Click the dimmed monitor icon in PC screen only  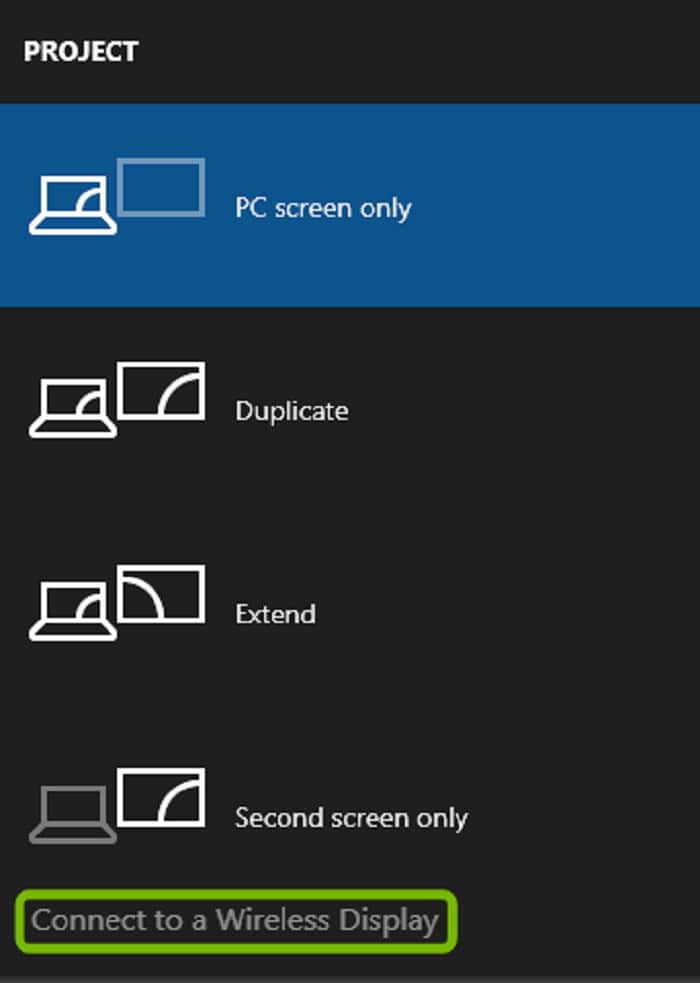pyautogui.click(x=161, y=187)
